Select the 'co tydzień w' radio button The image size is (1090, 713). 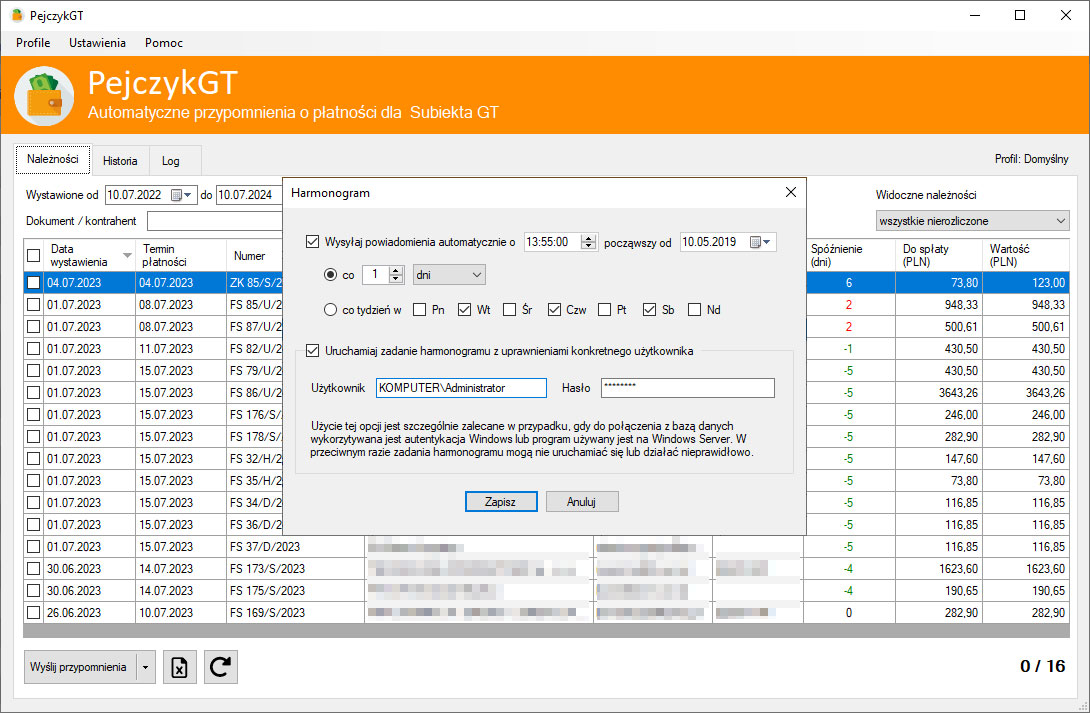click(330, 310)
